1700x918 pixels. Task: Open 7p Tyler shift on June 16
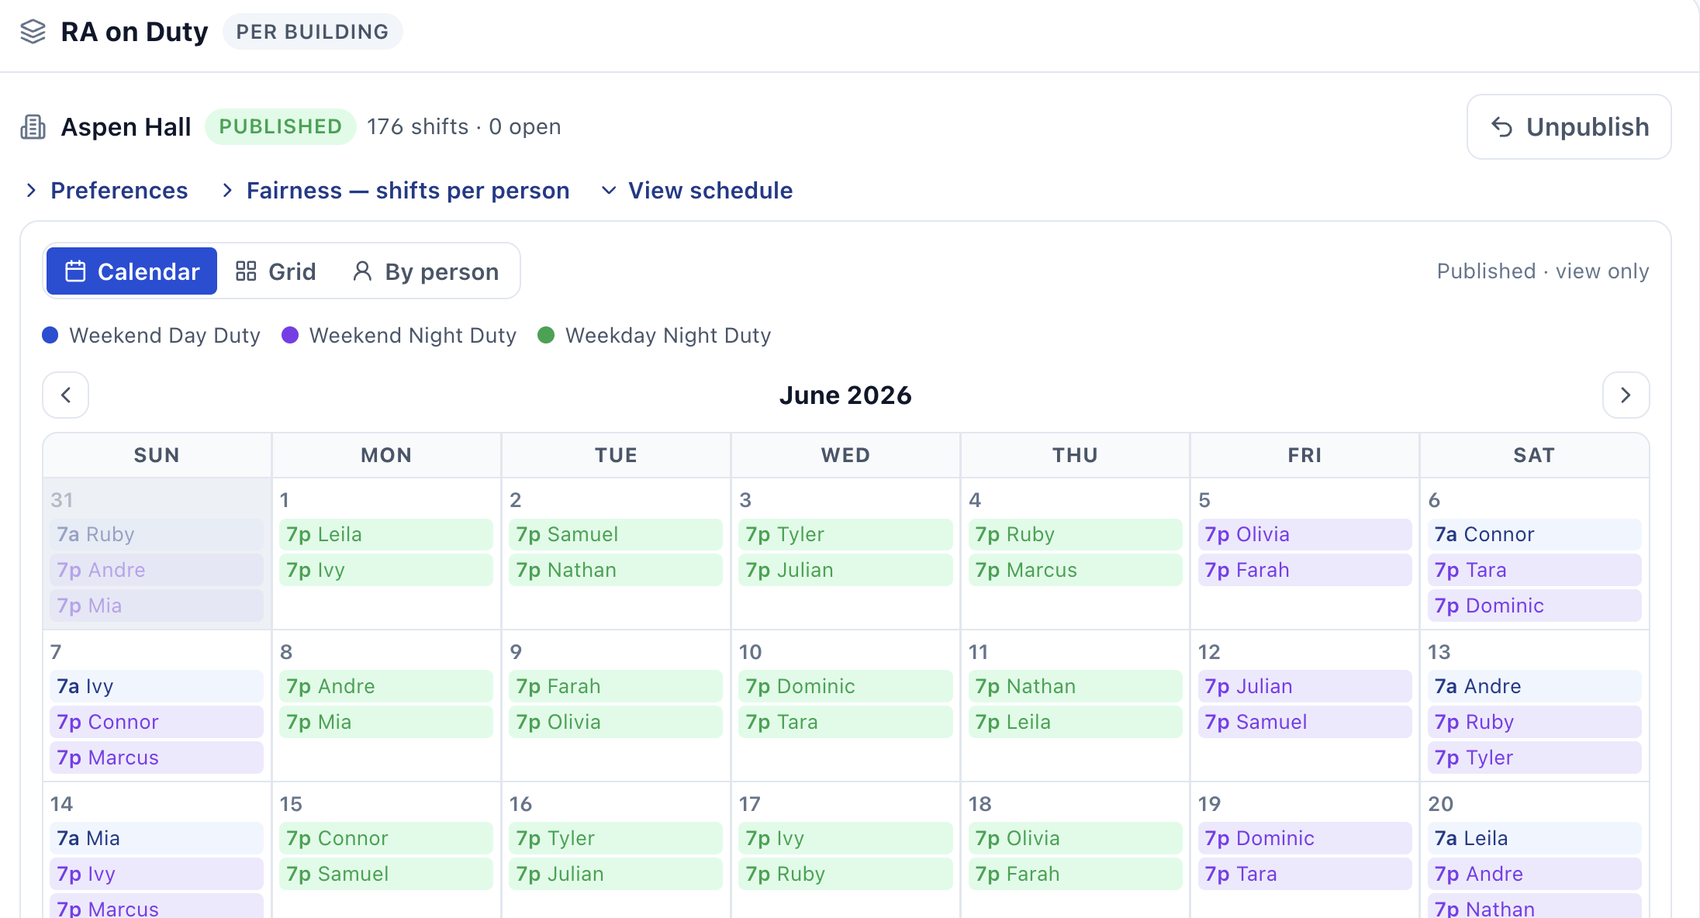pyautogui.click(x=616, y=838)
